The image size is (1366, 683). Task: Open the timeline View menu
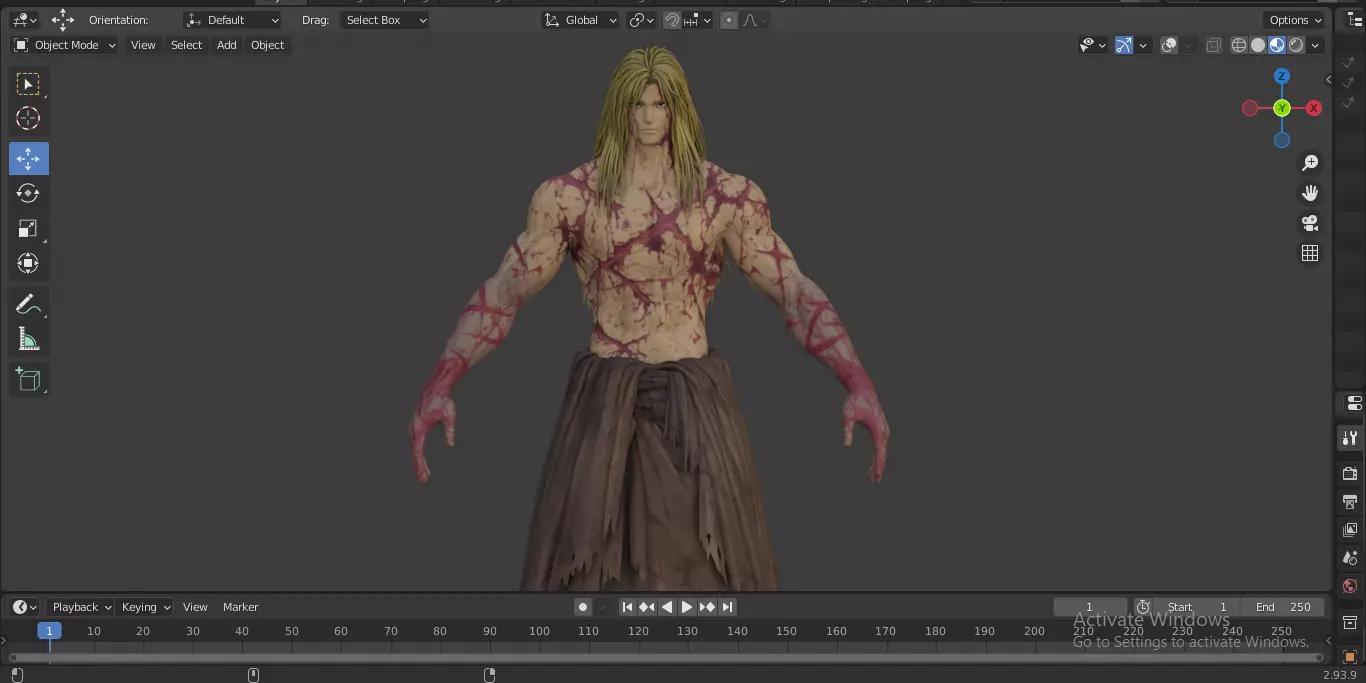coord(195,607)
